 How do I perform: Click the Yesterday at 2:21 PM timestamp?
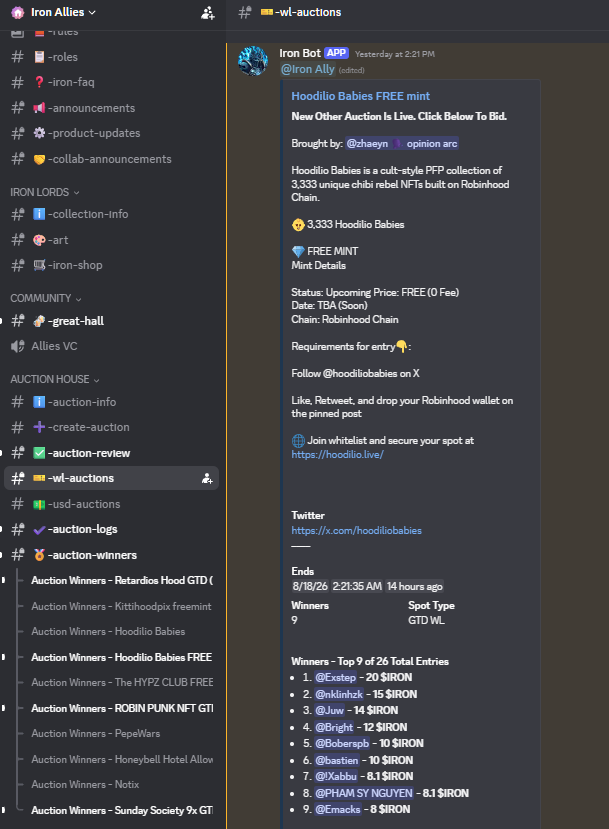395,54
